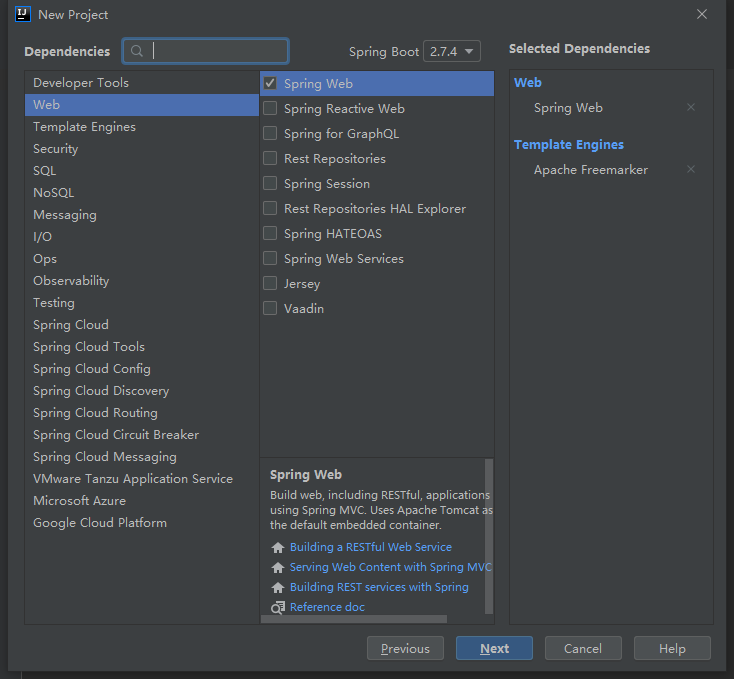Click the description panel vertical scrollbar

pyautogui.click(x=489, y=536)
